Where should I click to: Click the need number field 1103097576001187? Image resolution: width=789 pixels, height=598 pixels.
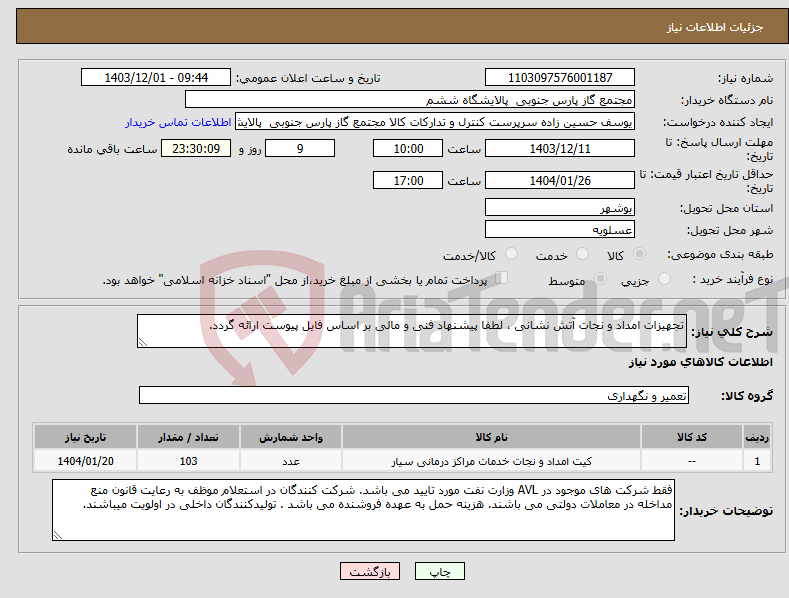[560, 78]
